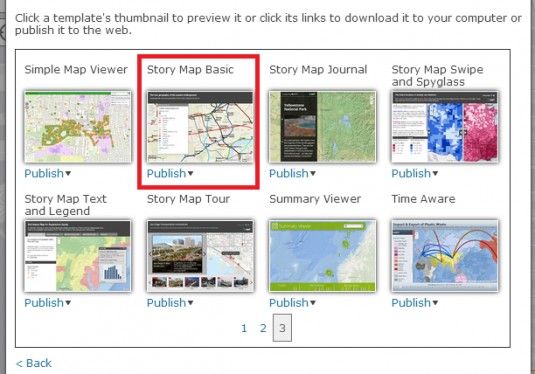
Task: Open the Story Map Journal thumbnail preview
Action: (322, 127)
